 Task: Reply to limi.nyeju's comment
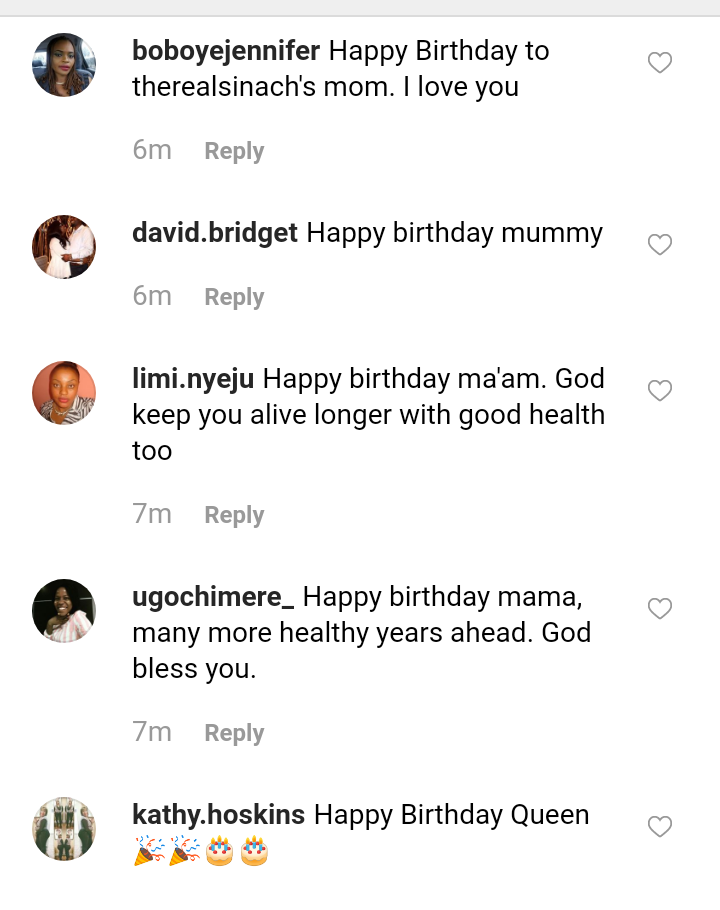234,515
